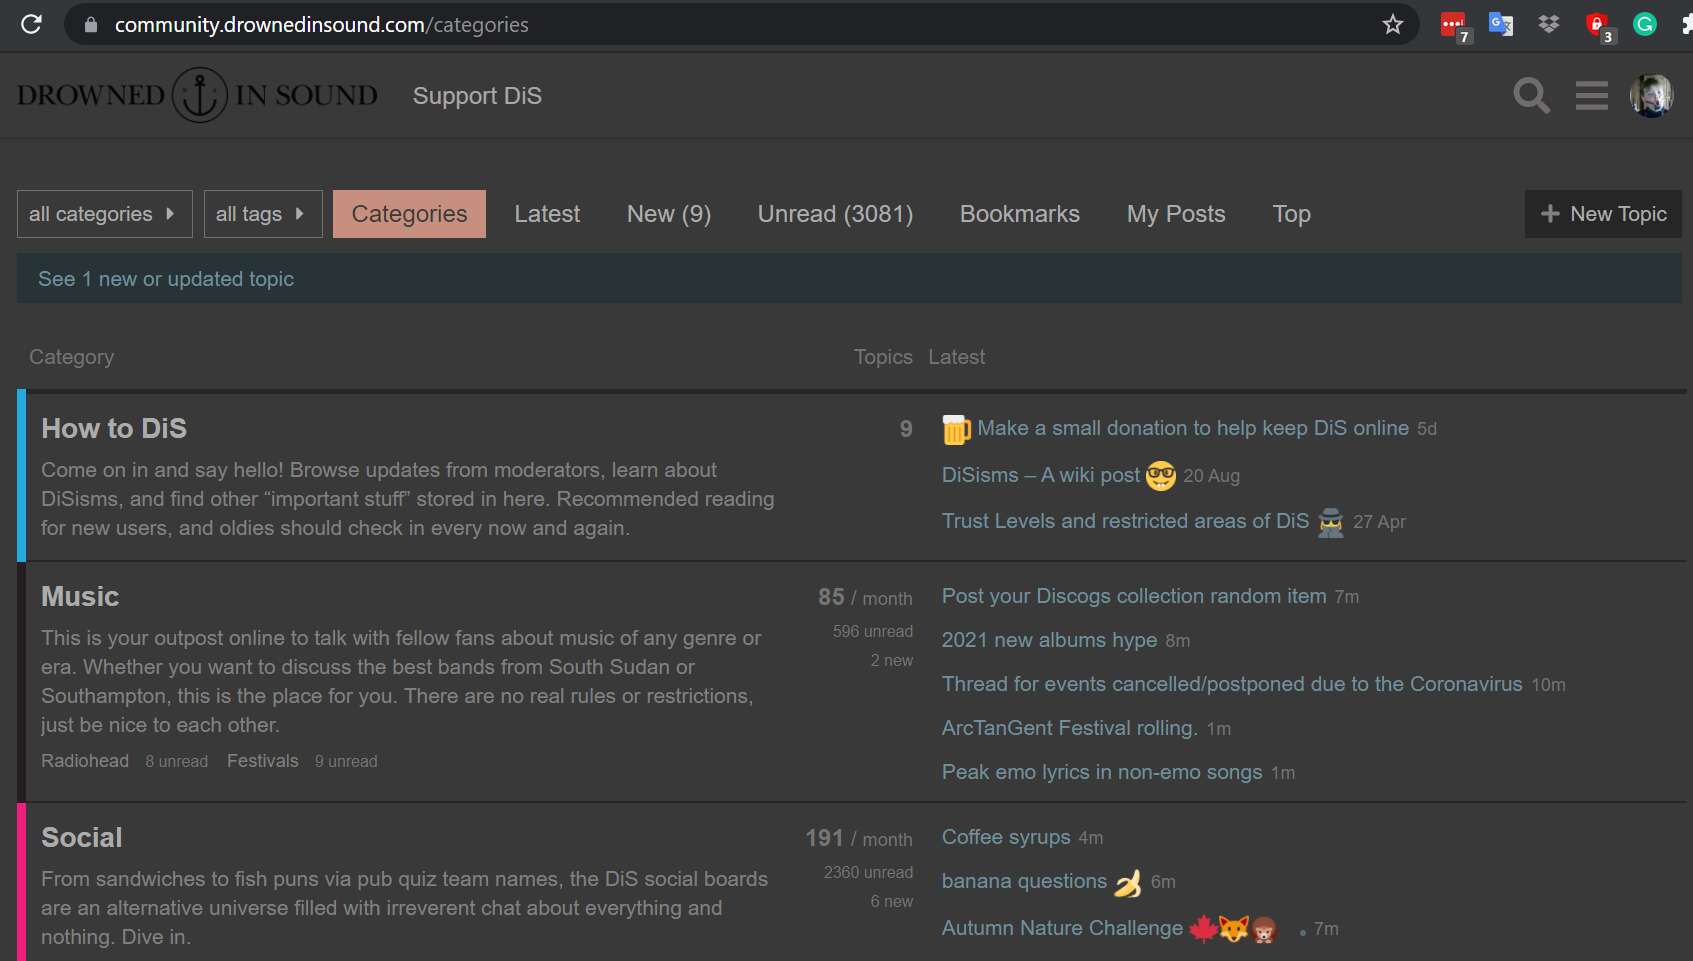Click the detective emoji beside Trust Levels
This screenshot has height=961, width=1693.
(x=1331, y=522)
